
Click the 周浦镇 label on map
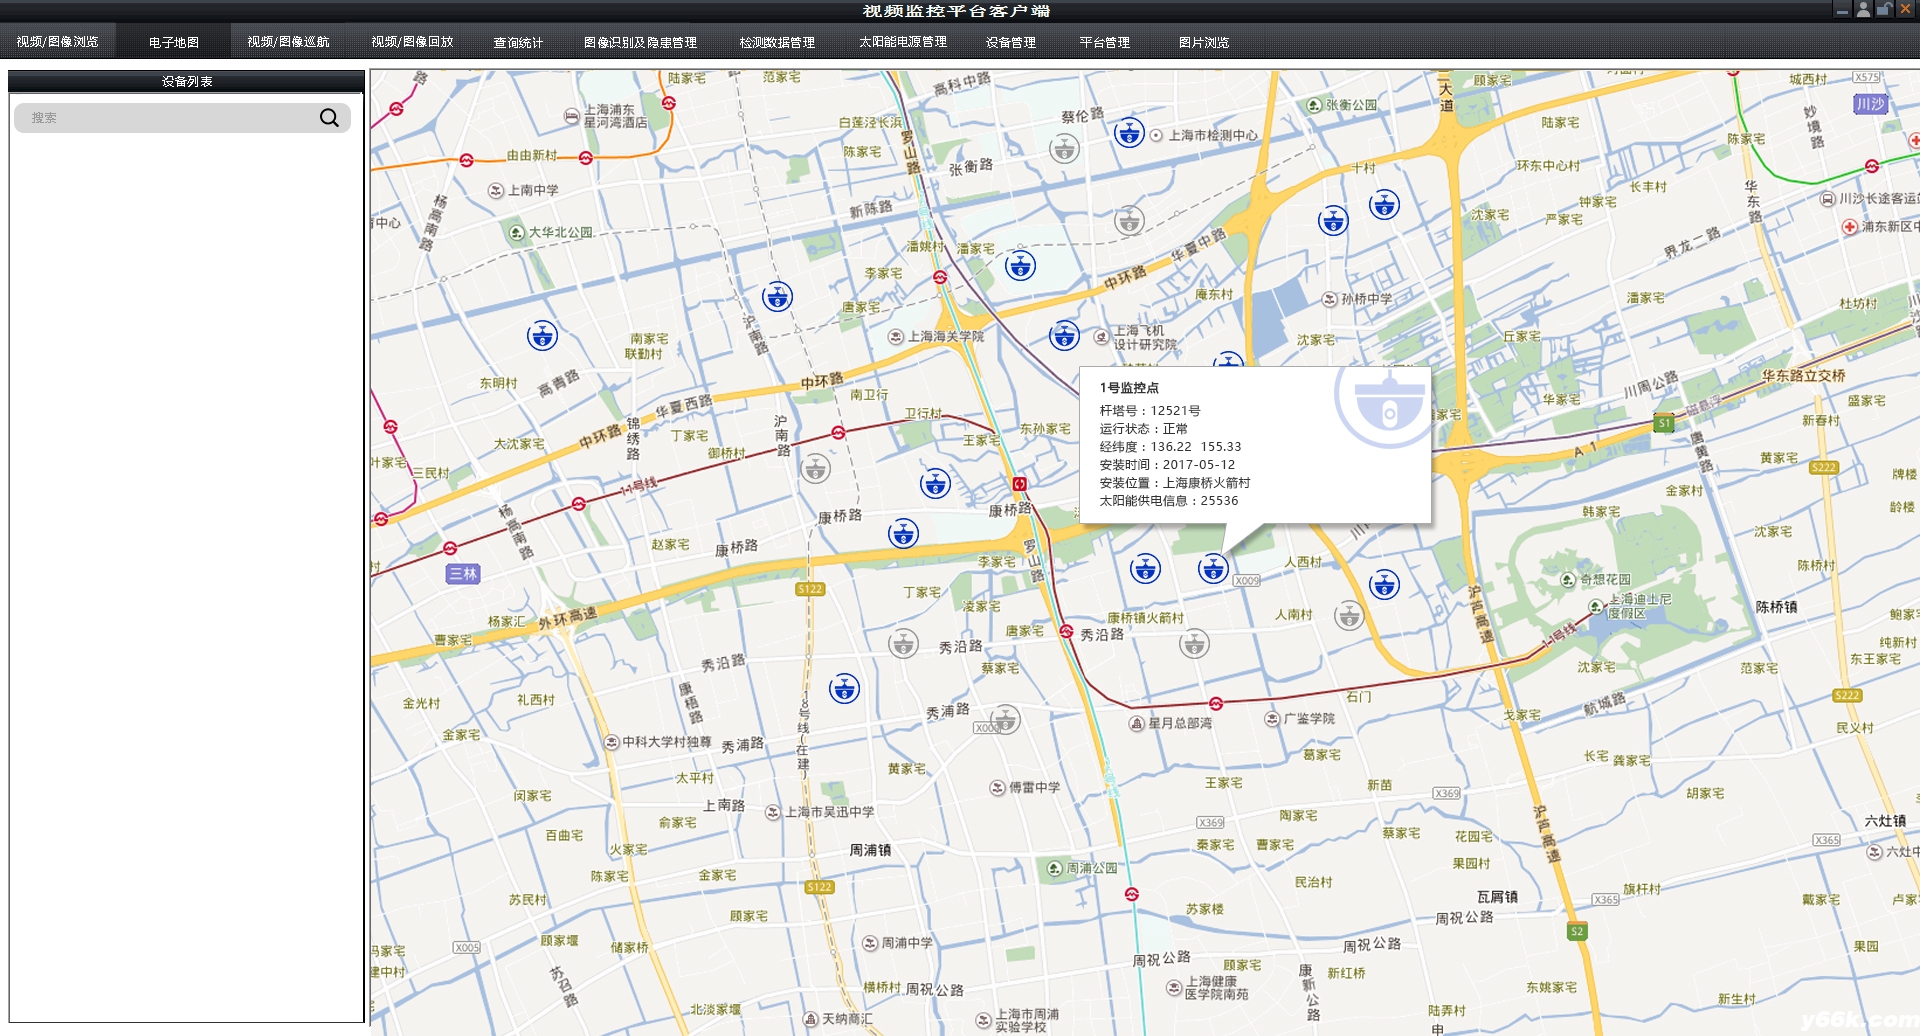click(870, 850)
